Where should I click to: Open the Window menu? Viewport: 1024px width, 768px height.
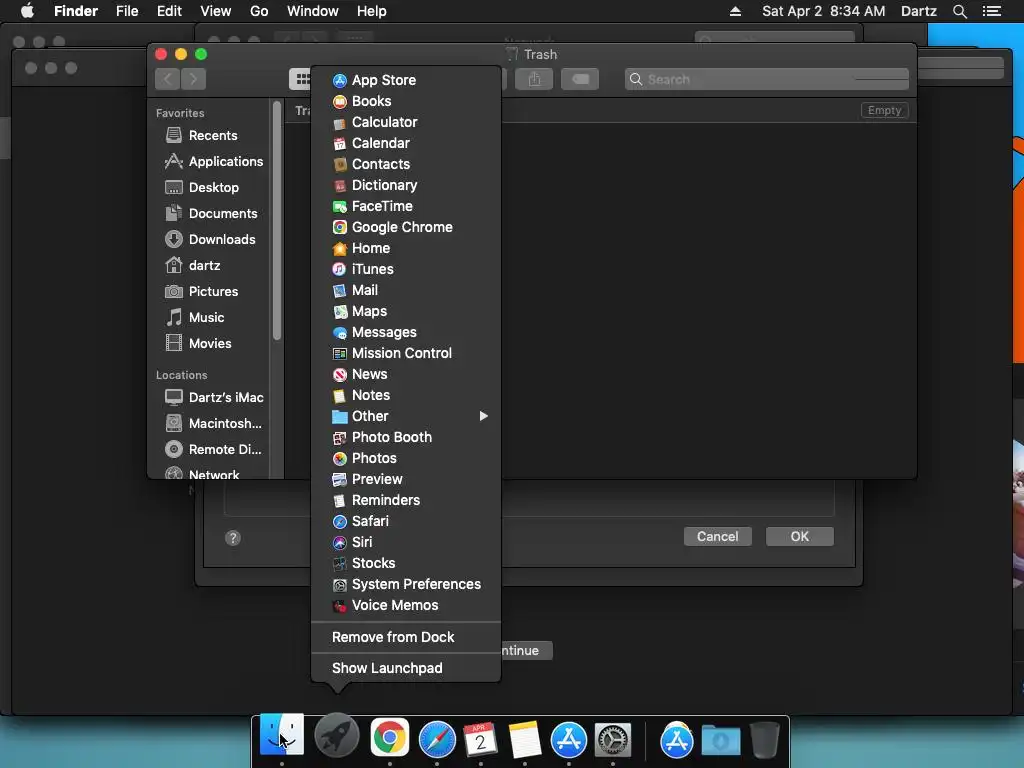coord(312,11)
